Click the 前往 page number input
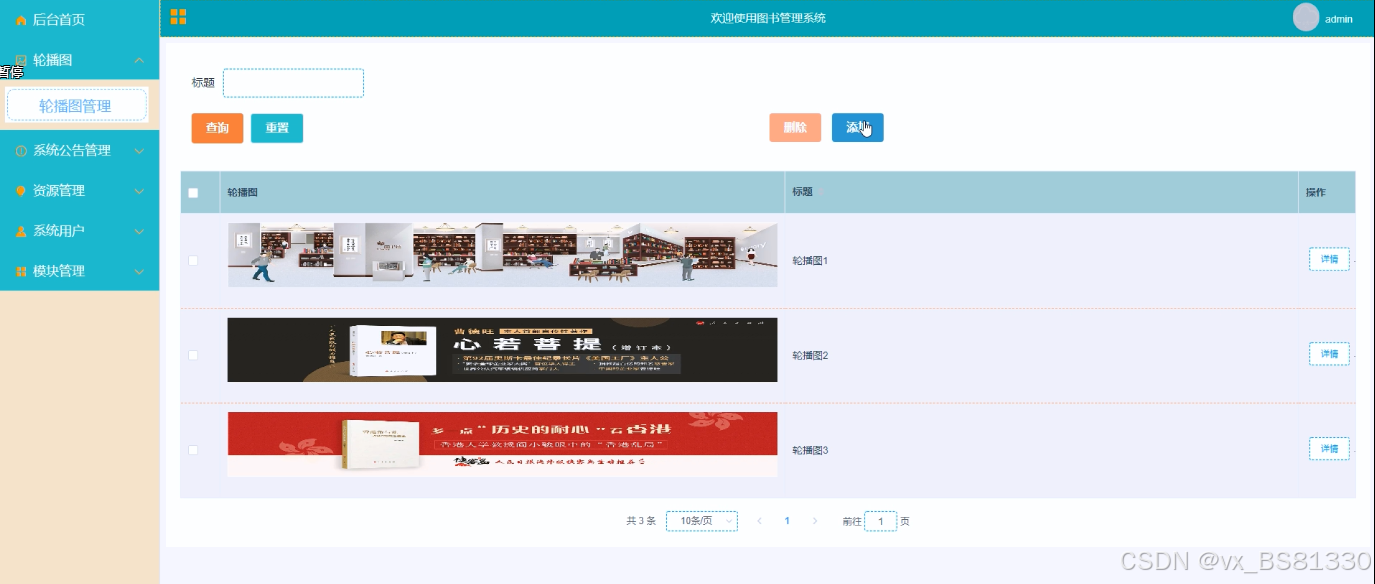1375x584 pixels. coord(880,521)
